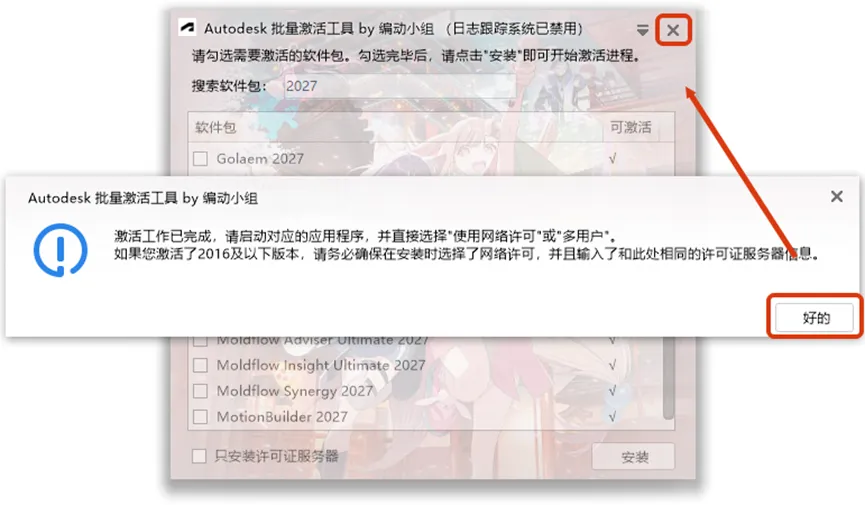Click the Autodesk logo in title bar
The height and width of the screenshot is (505, 865).
pos(188,27)
